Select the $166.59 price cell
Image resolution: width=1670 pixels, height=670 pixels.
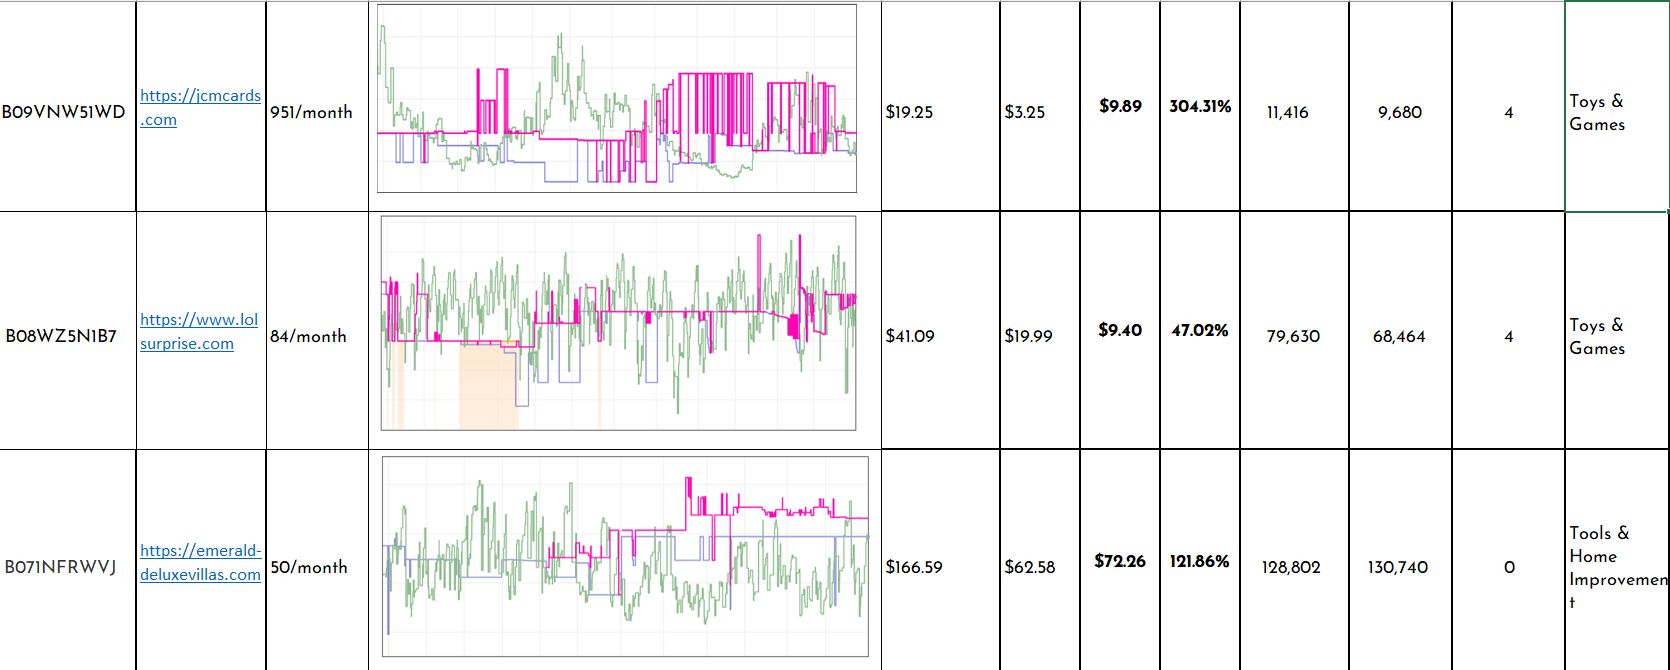click(940, 560)
